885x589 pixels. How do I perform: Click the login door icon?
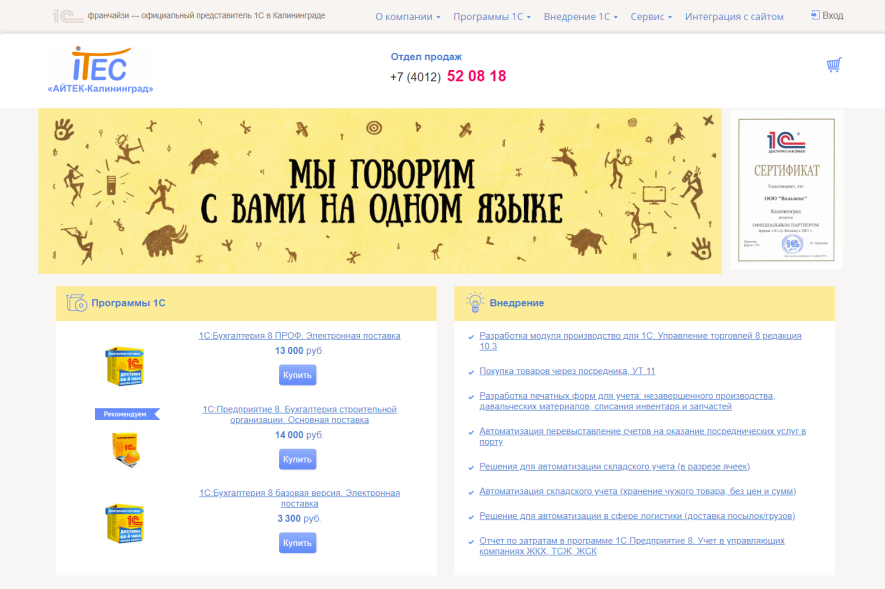click(815, 15)
